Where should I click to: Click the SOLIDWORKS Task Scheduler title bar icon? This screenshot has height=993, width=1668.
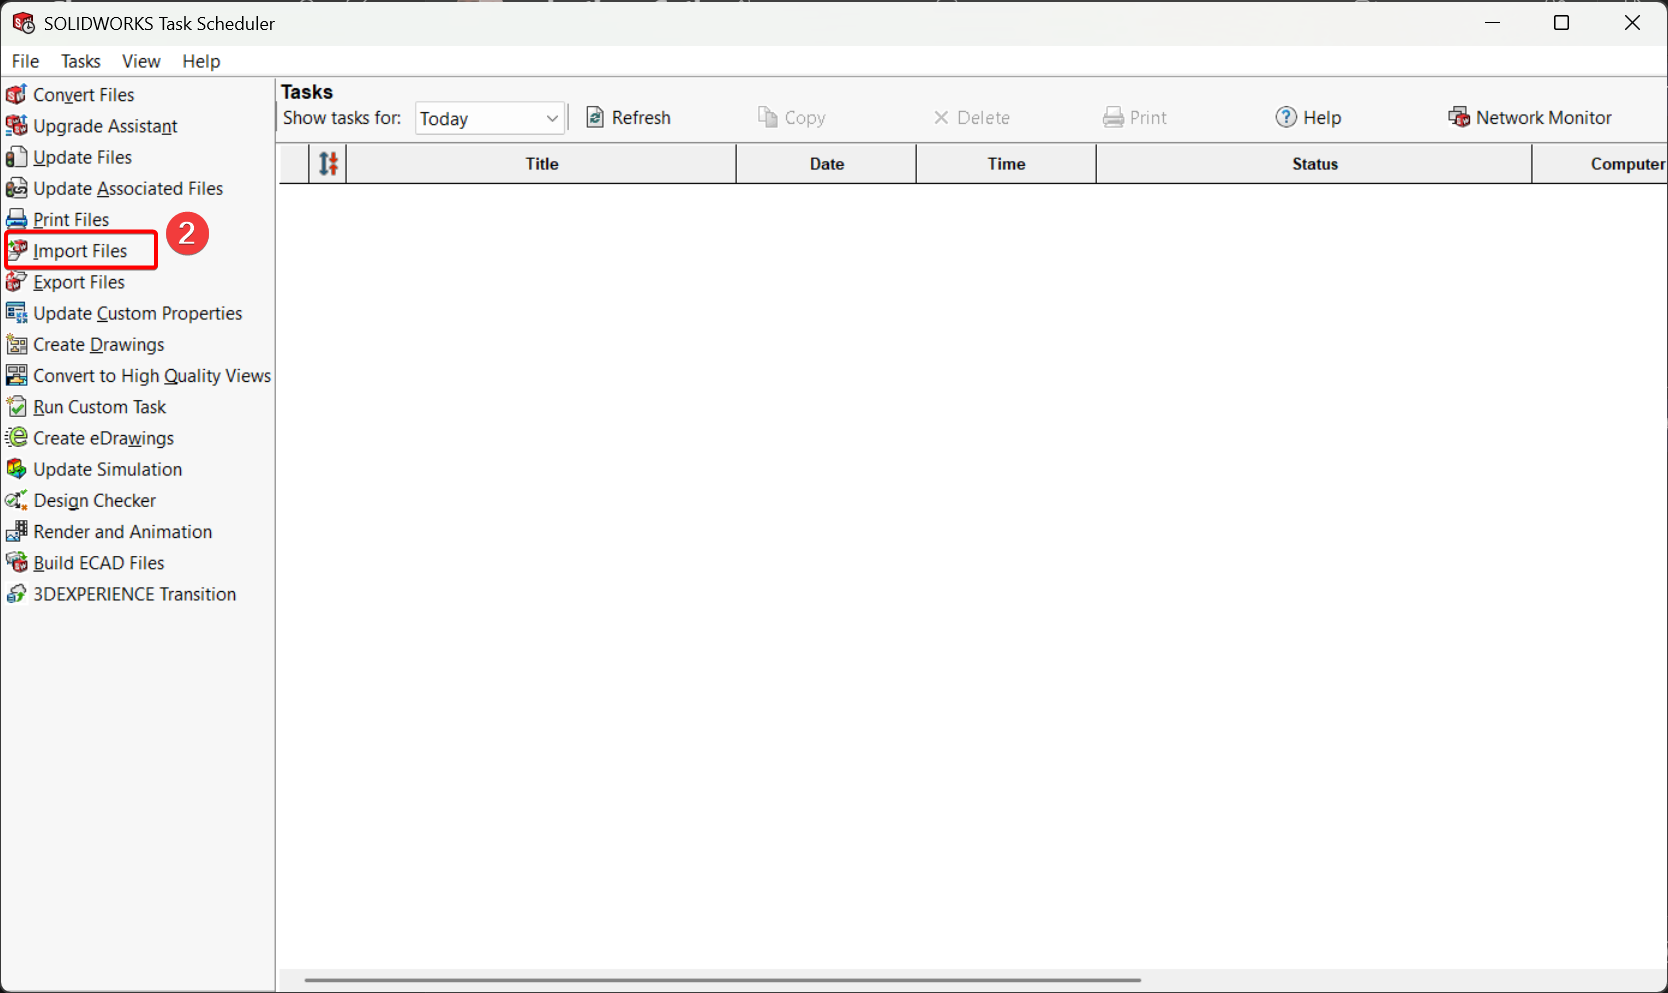pos(23,22)
